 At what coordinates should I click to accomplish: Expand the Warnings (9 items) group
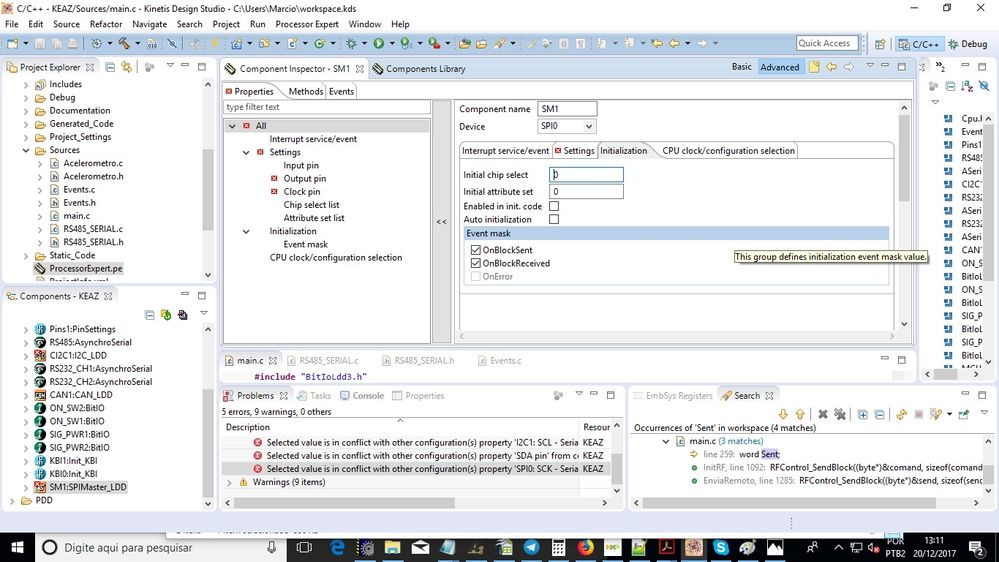click(x=229, y=482)
